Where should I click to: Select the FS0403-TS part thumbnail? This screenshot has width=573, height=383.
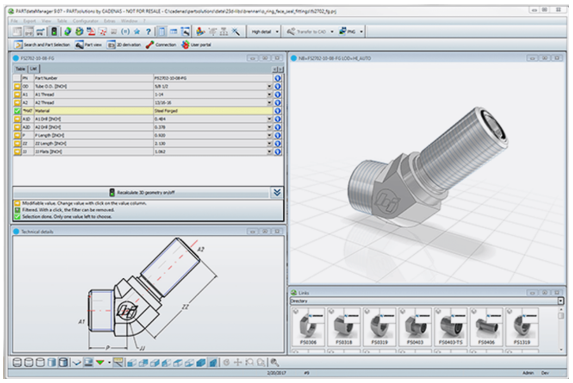click(x=451, y=327)
